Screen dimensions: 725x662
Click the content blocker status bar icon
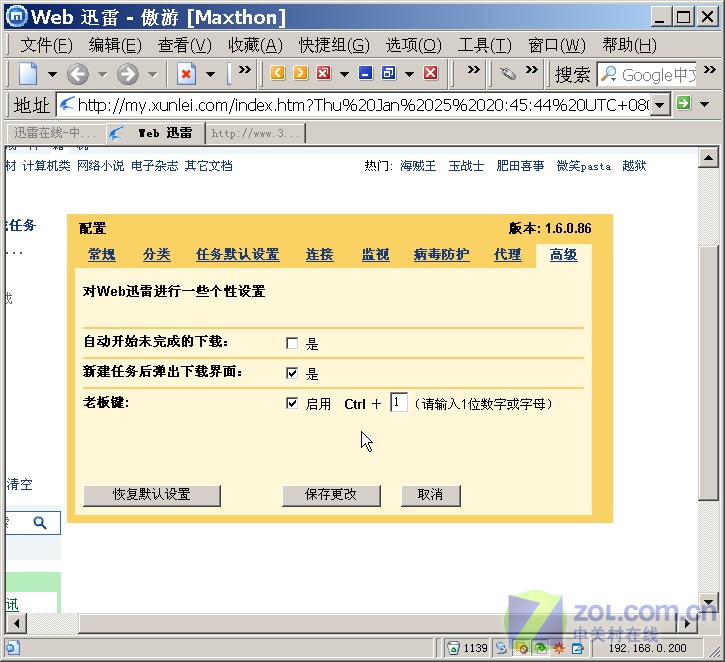tap(522, 648)
